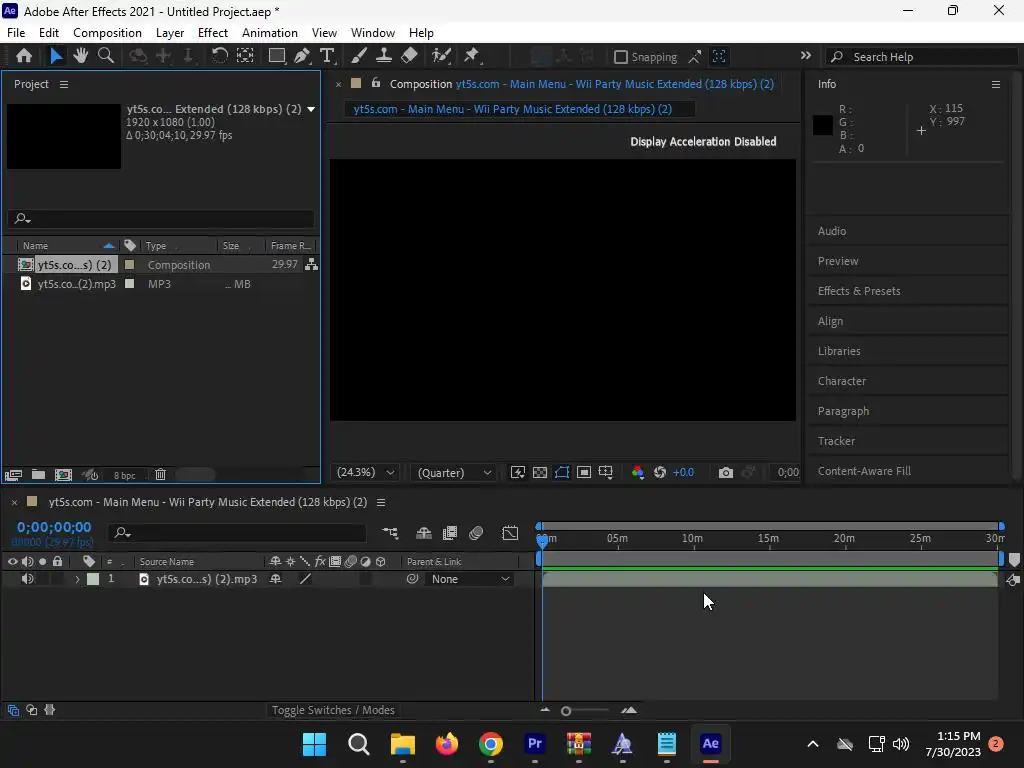Open the Composition menu
Viewport: 1024px width, 768px height.
pos(107,33)
